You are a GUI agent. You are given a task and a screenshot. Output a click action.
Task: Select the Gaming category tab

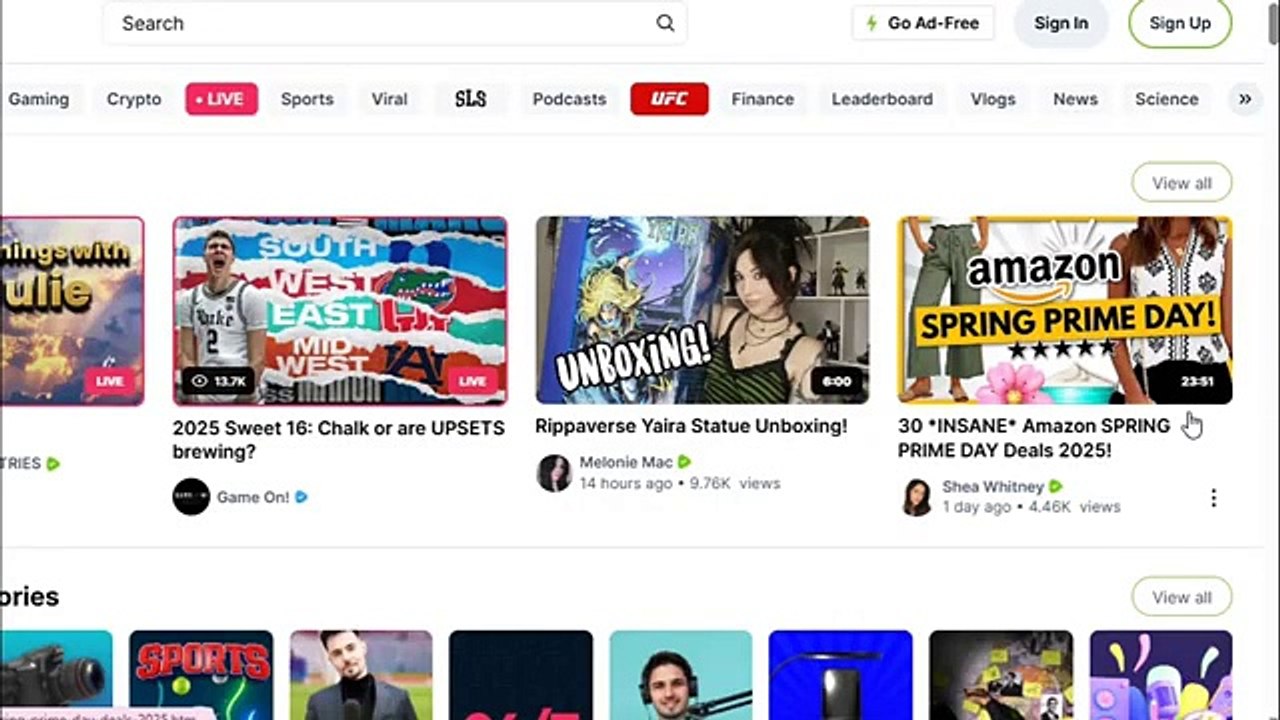coord(39,99)
